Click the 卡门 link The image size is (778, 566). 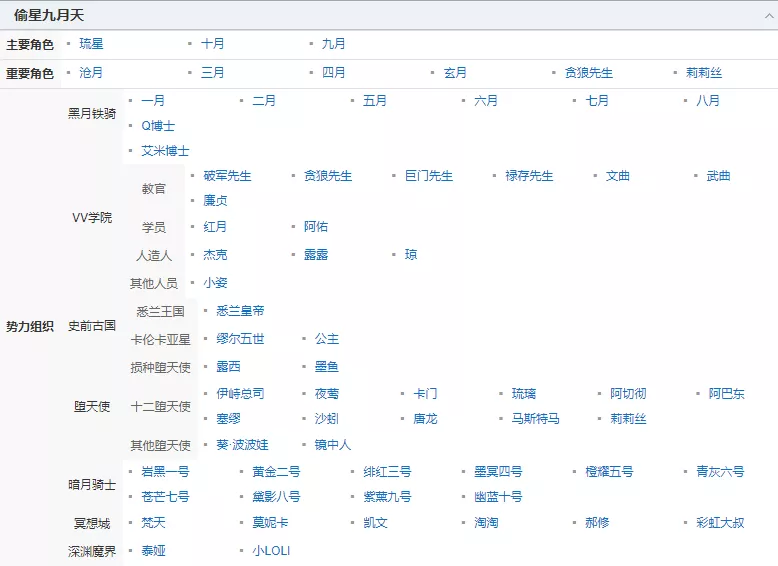click(x=425, y=394)
